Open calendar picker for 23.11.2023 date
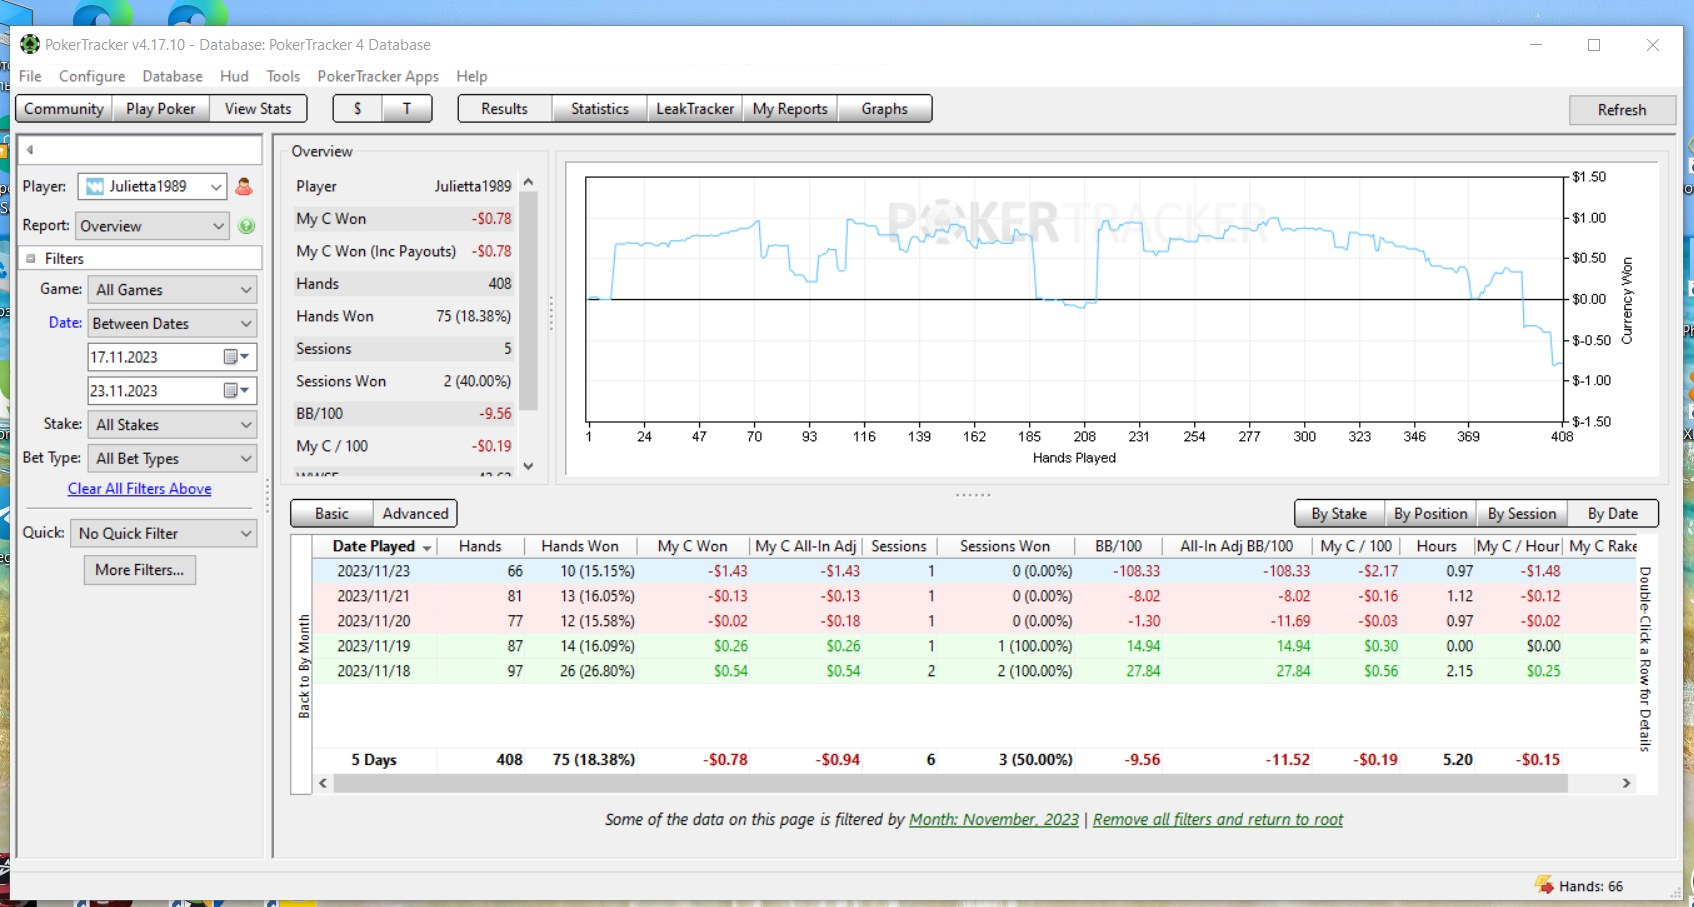 tap(236, 391)
